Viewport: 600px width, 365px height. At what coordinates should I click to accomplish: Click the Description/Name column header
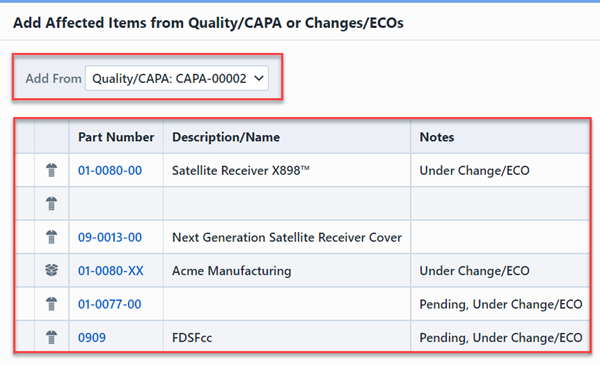point(287,137)
